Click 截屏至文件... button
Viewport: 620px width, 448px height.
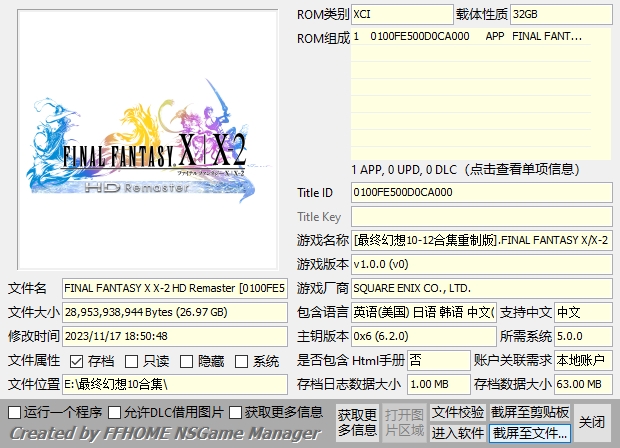click(530, 433)
